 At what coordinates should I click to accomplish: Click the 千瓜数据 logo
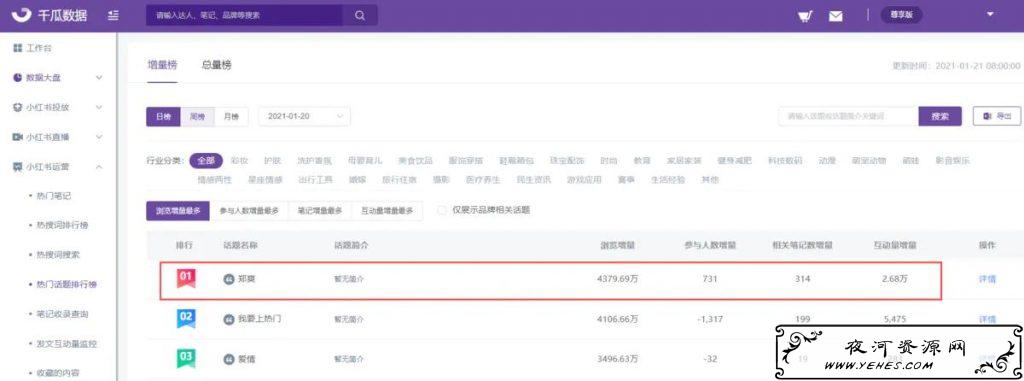click(x=49, y=15)
